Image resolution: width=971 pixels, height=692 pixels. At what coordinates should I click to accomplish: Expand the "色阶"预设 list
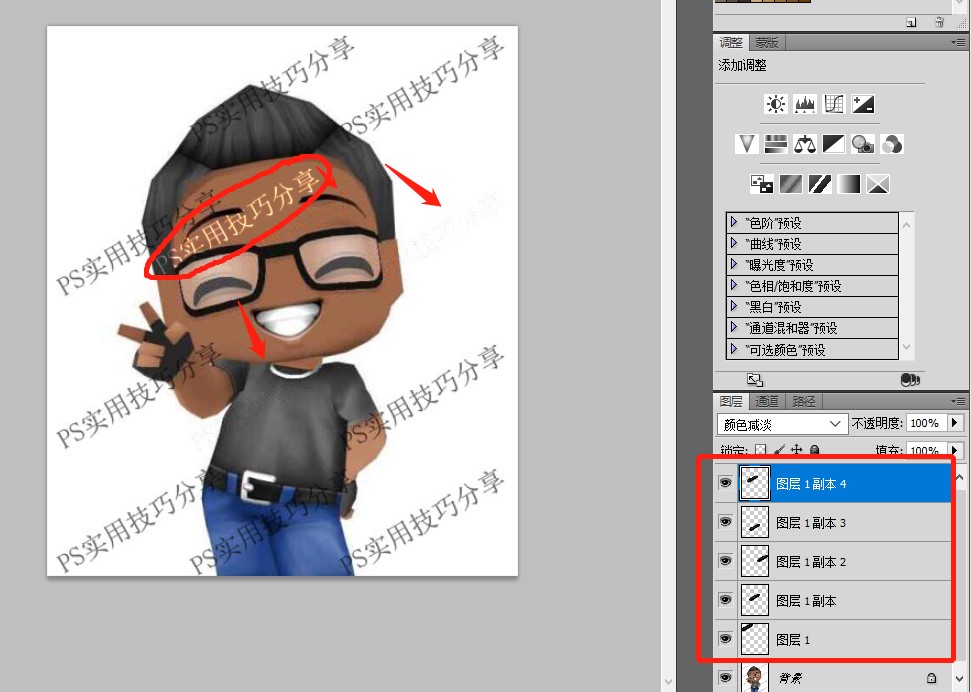tap(734, 222)
